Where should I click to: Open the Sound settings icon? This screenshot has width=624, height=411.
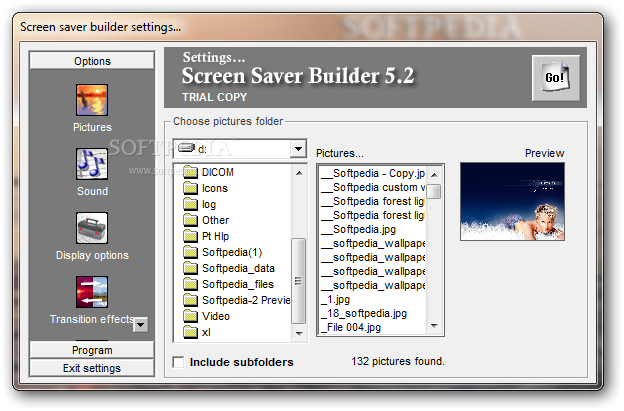92,164
